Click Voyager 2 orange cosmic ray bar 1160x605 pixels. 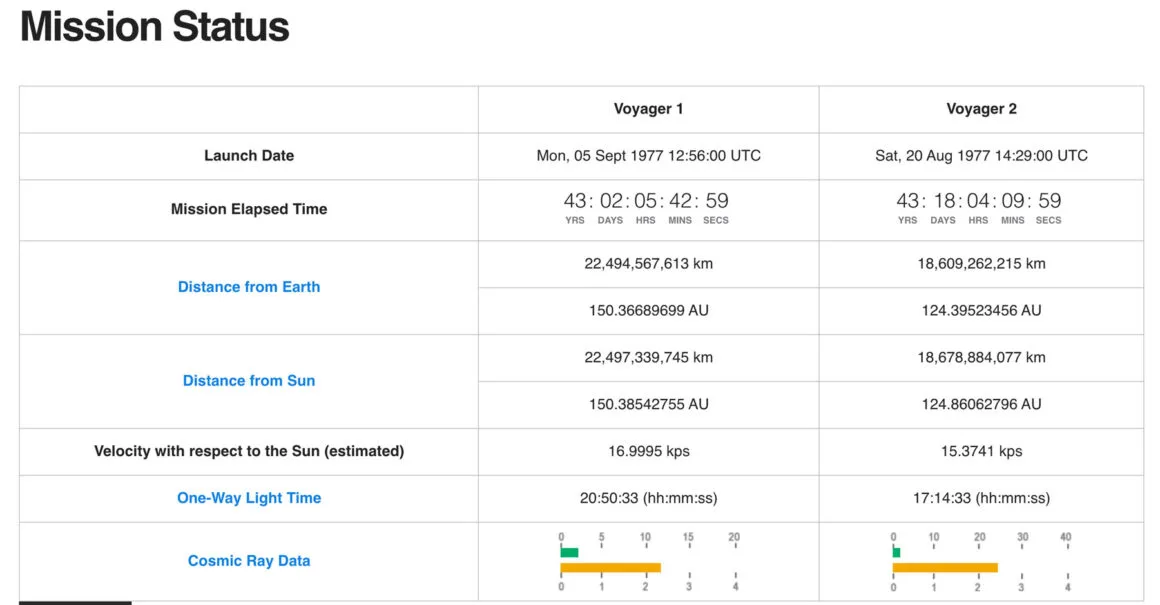pyautogui.click(x=945, y=568)
